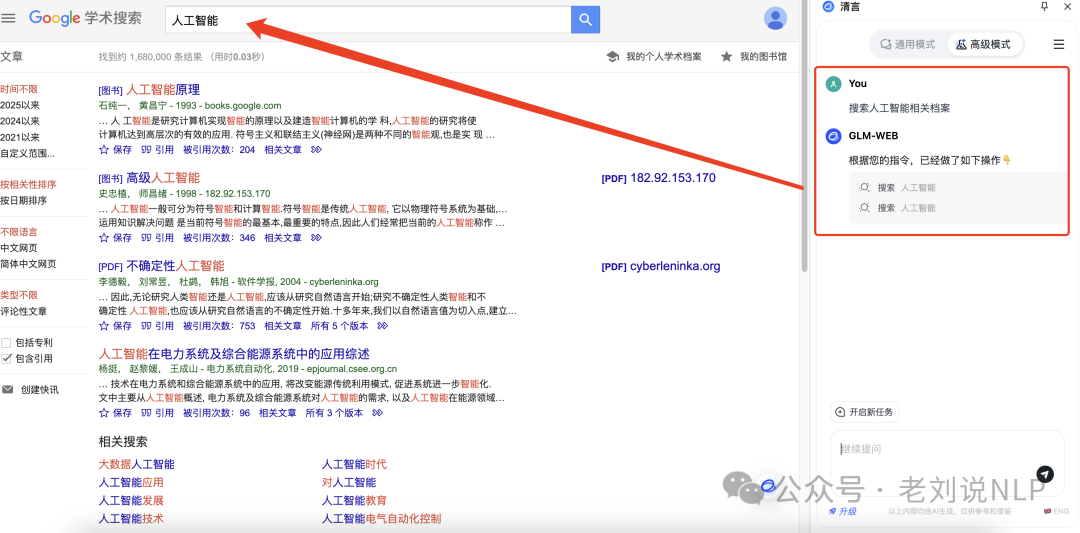
Task: Click the 升级 upgrade link
Action: coord(842,511)
